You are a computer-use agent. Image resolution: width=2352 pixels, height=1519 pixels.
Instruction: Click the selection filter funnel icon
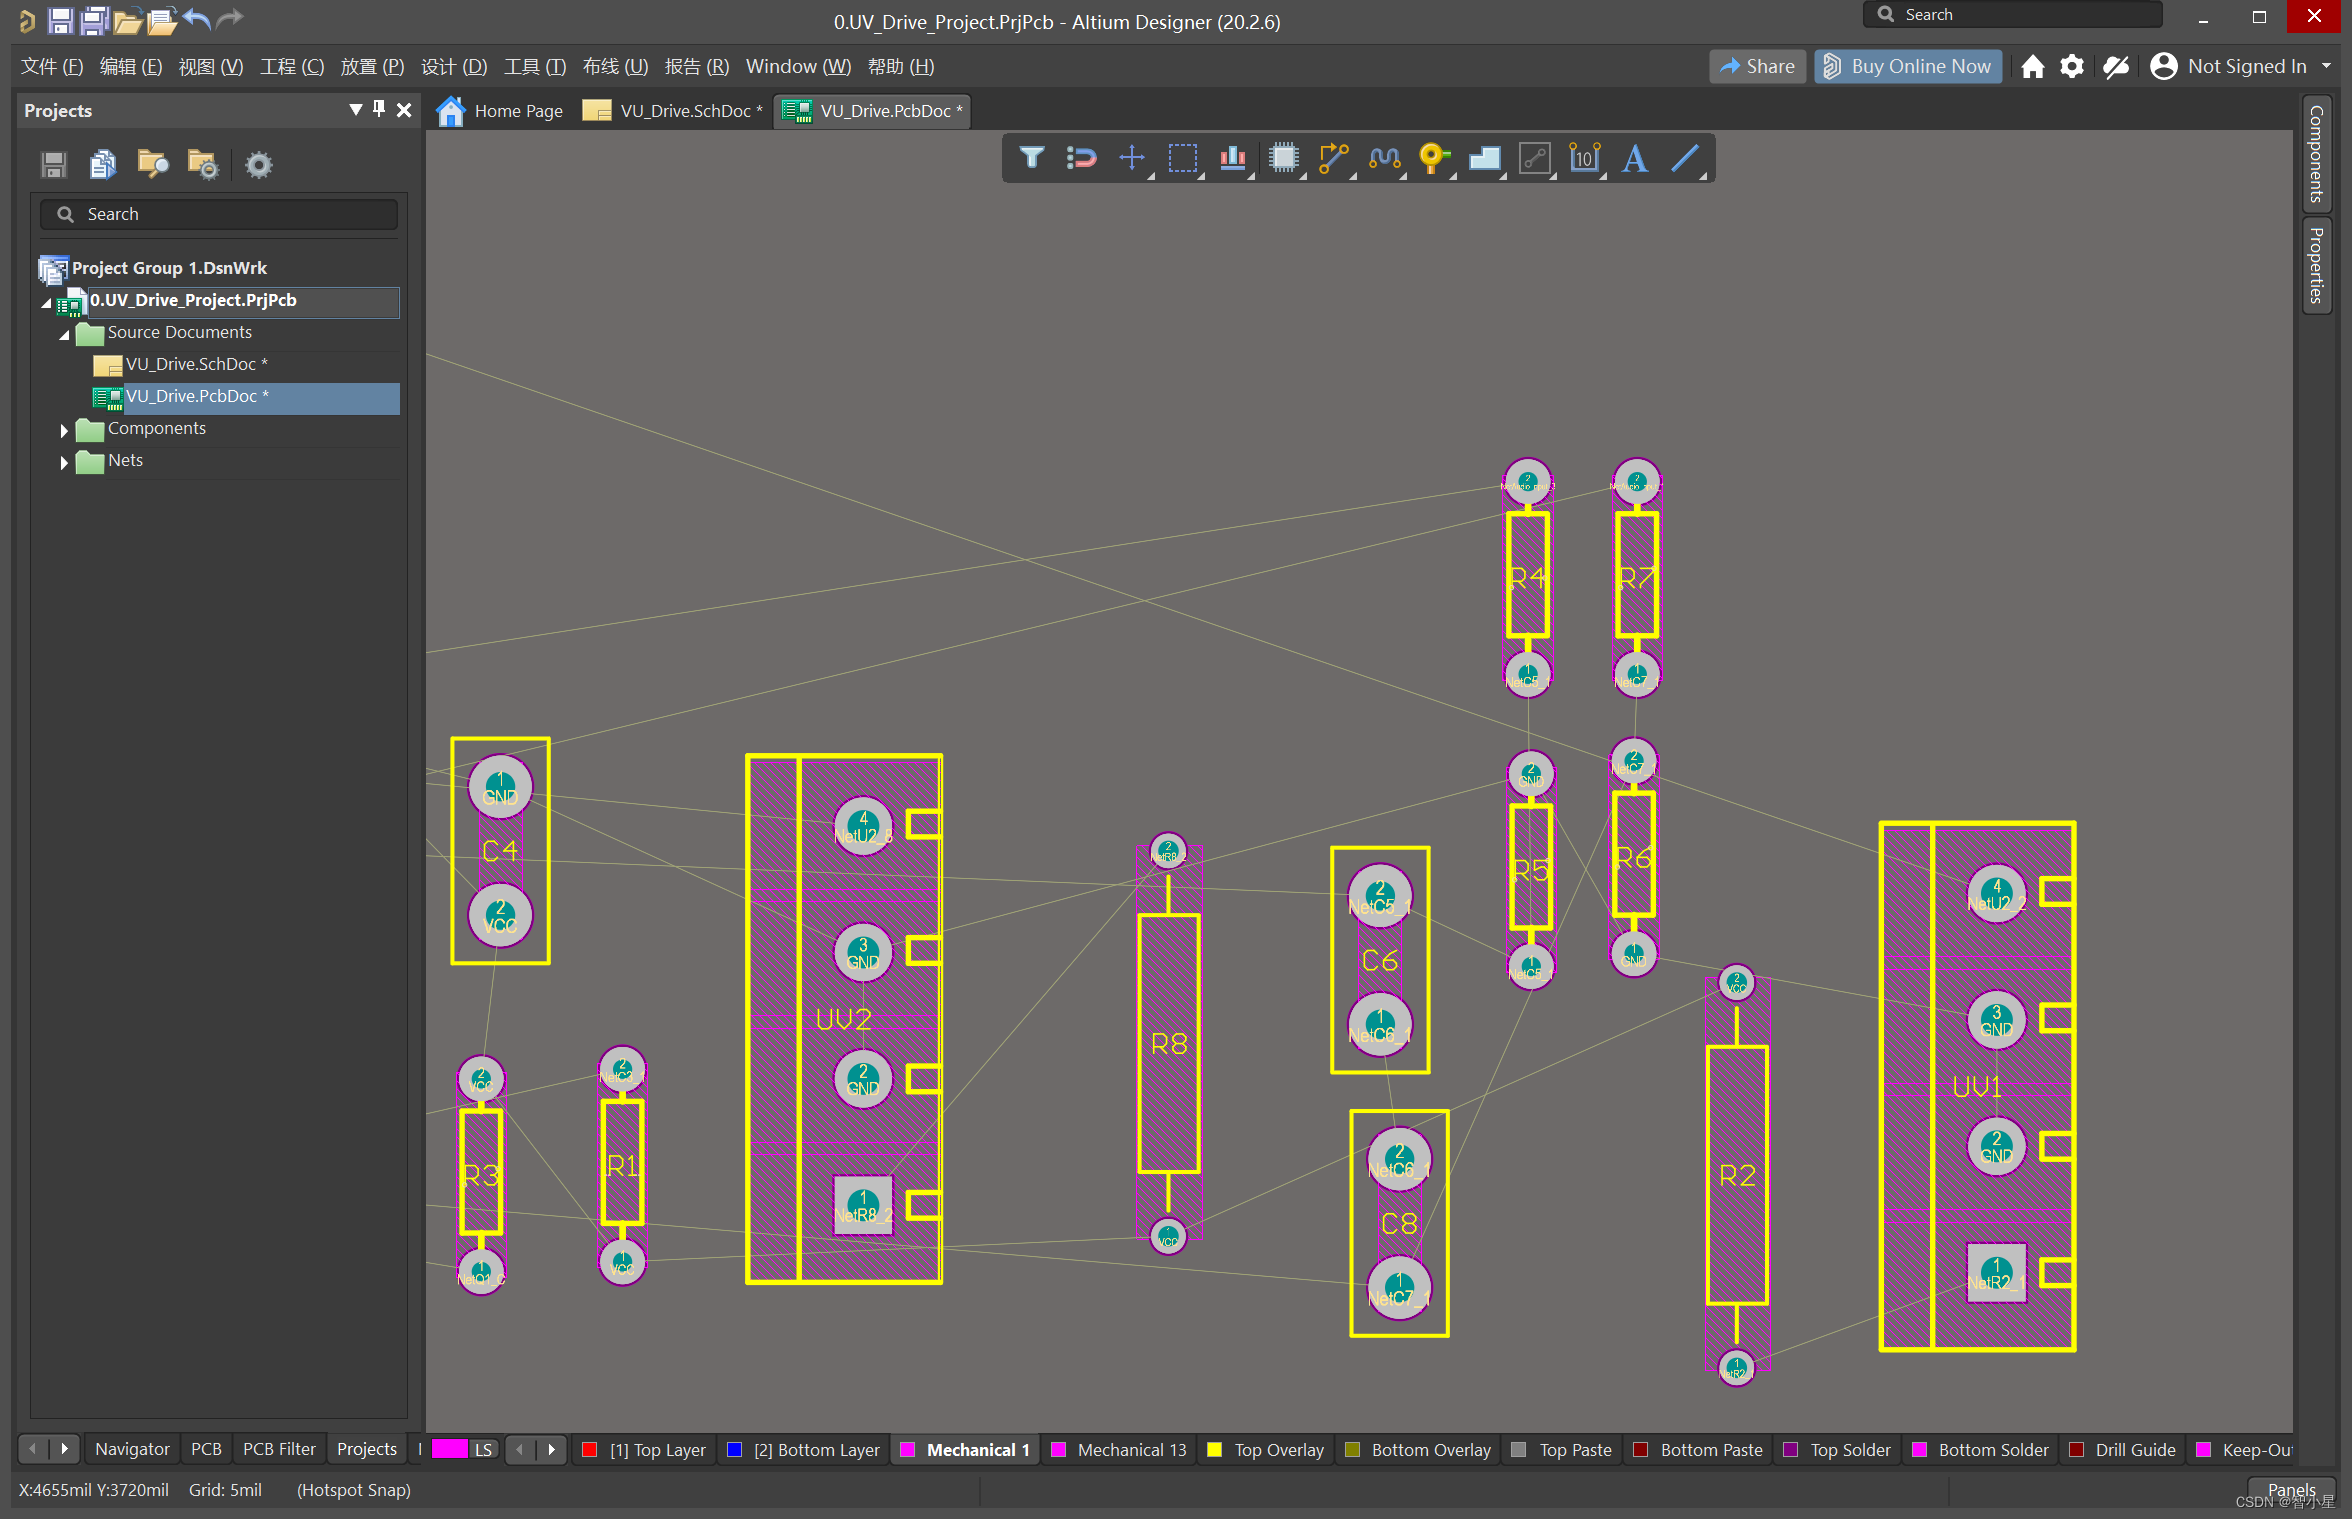pyautogui.click(x=1031, y=158)
